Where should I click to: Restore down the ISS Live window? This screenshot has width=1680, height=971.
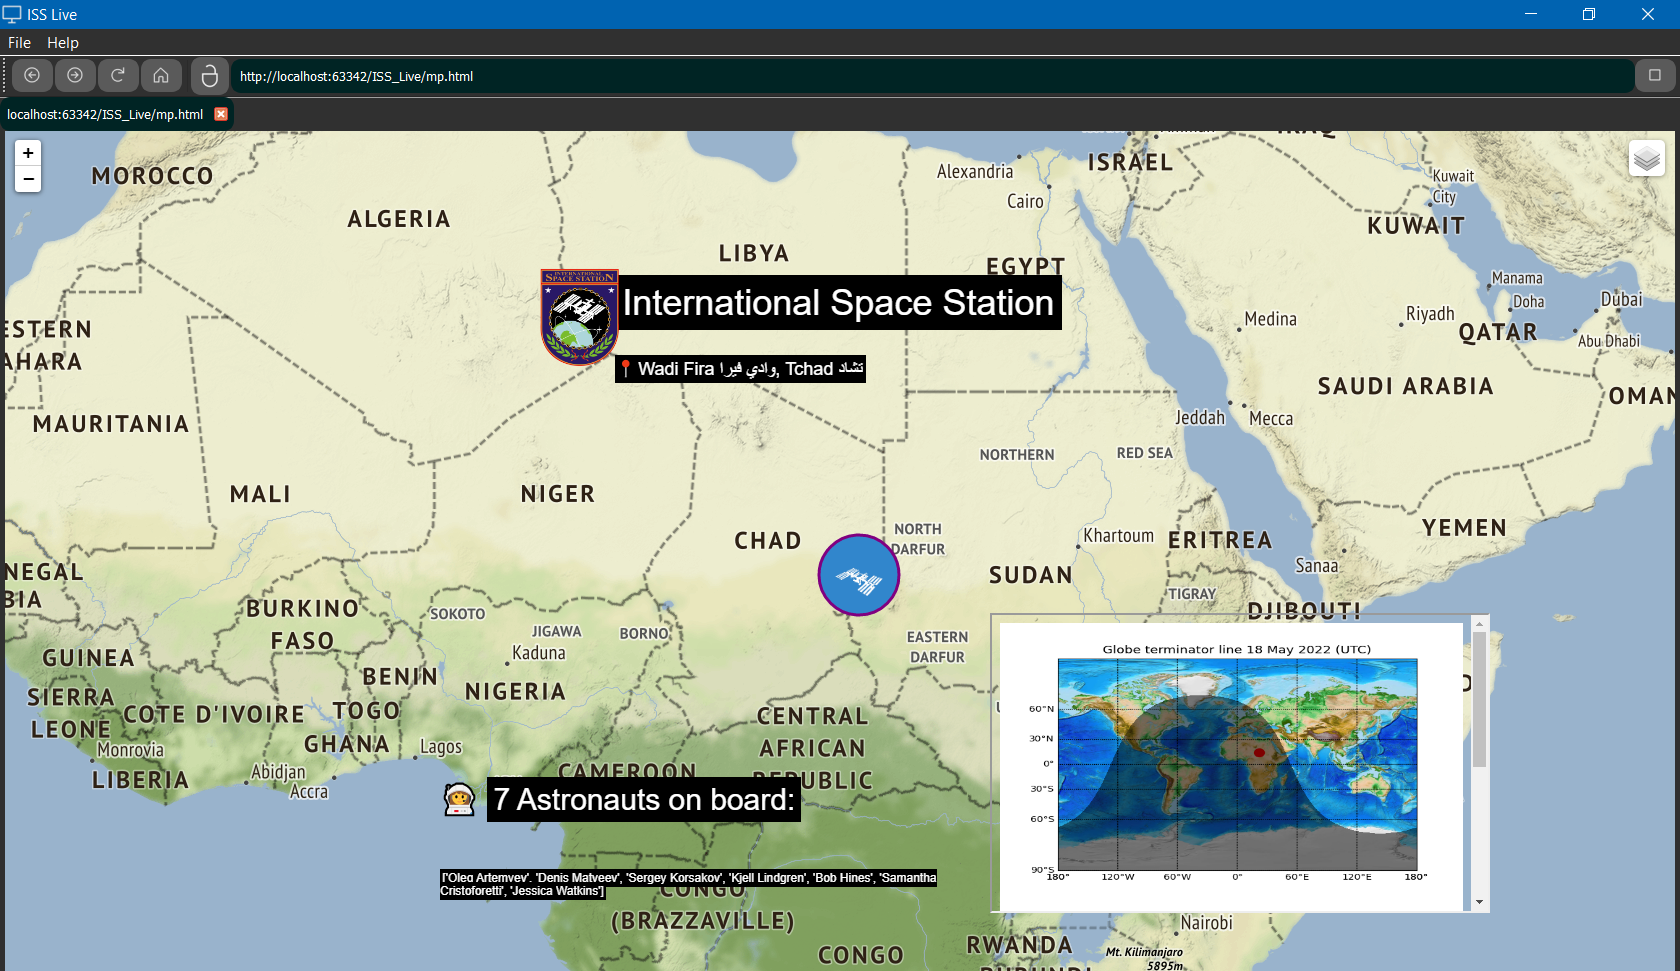point(1589,14)
